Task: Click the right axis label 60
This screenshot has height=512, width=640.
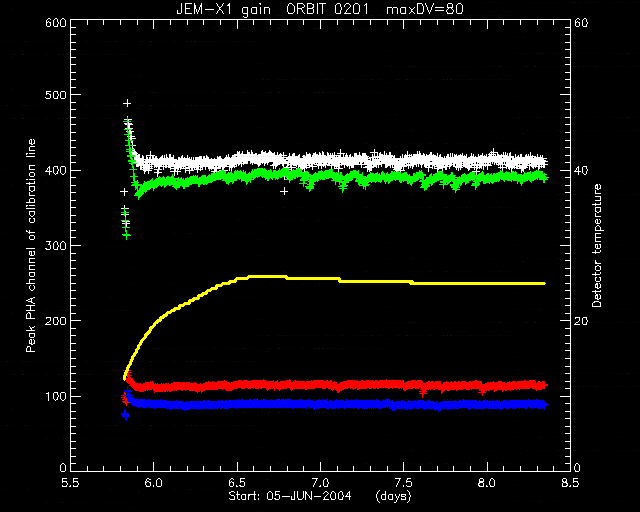Action: pyautogui.click(x=581, y=23)
